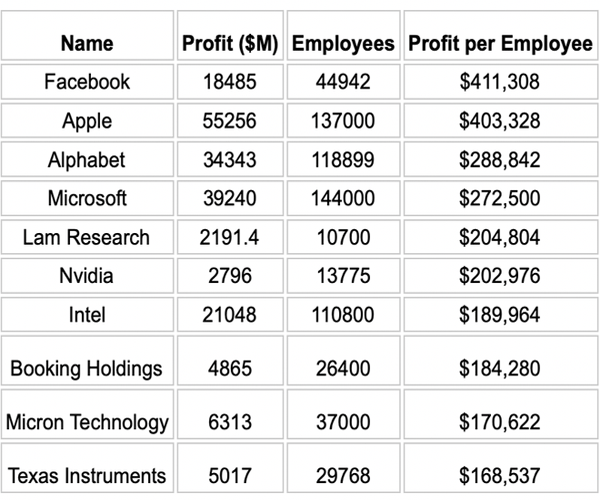
Task: Click the Nvidia name cell
Action: [x=87, y=276]
